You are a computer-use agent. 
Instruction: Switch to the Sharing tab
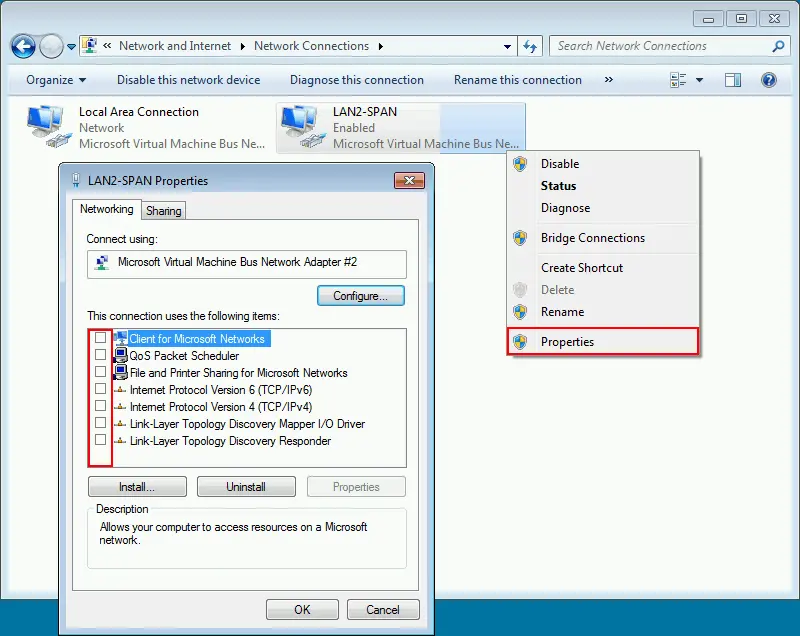click(163, 211)
